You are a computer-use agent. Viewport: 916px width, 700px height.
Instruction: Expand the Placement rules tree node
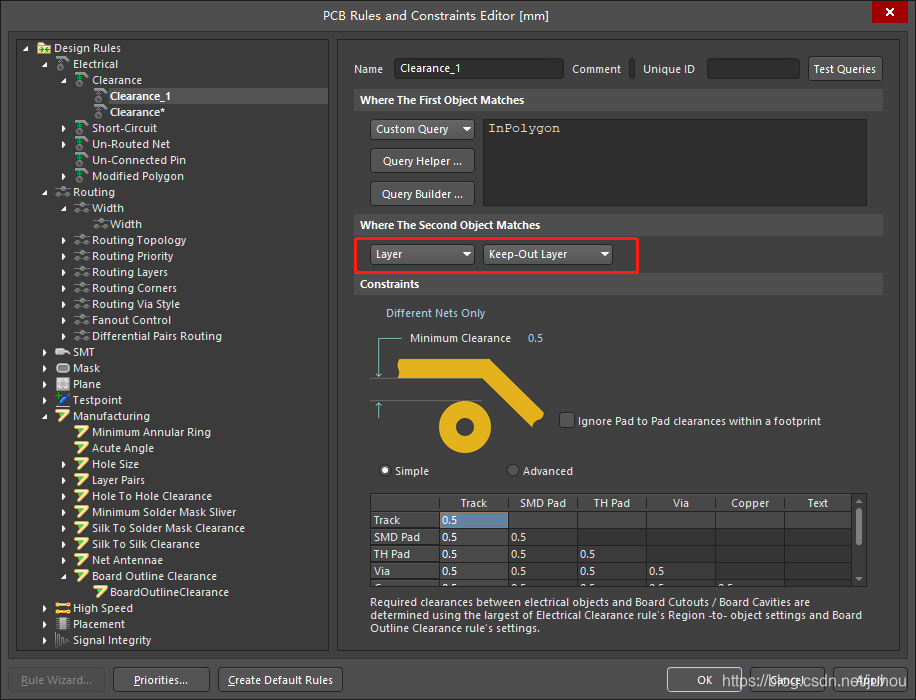45,624
